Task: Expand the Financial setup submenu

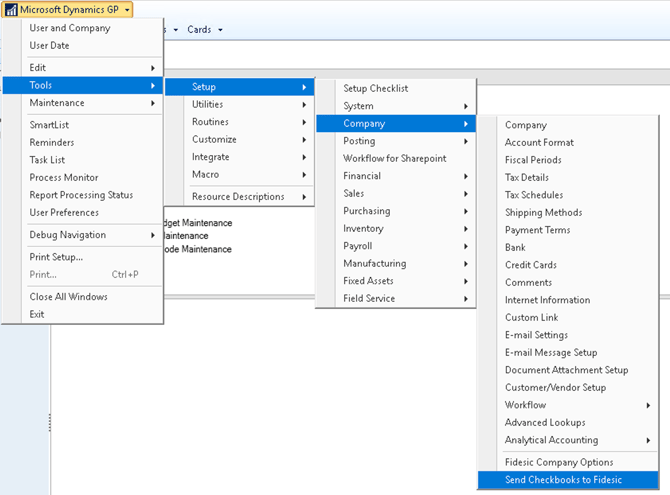Action: click(396, 176)
